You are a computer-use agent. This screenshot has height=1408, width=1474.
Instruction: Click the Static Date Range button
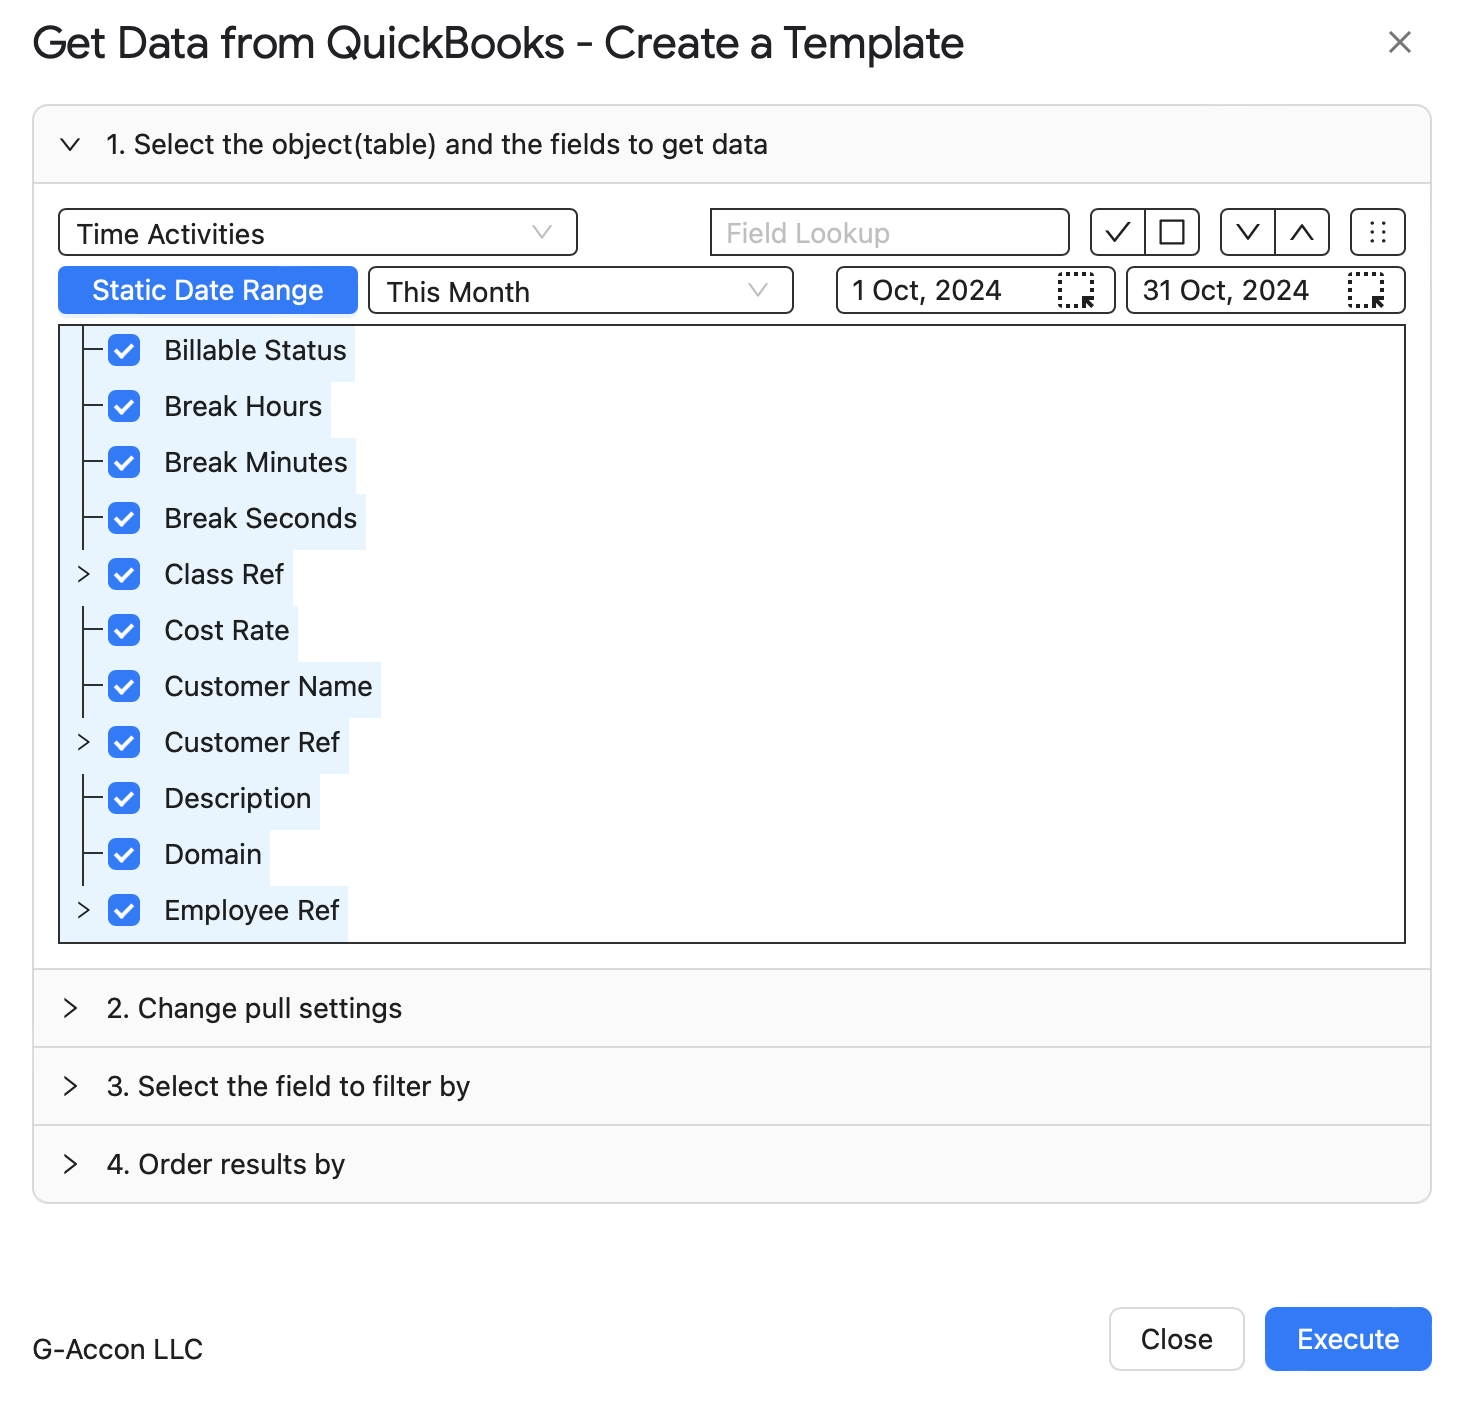click(x=208, y=290)
